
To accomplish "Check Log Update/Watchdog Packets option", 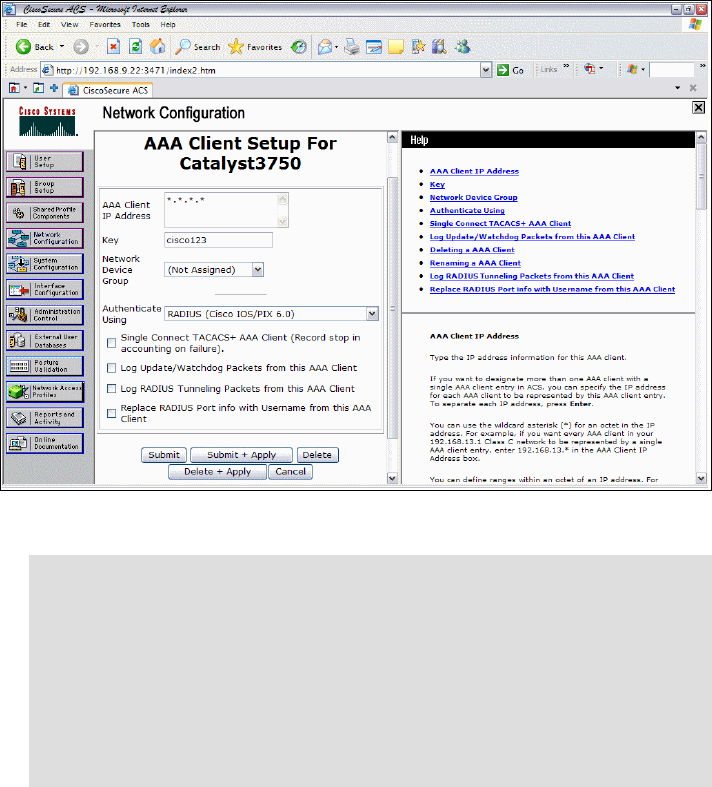I will click(111, 368).
